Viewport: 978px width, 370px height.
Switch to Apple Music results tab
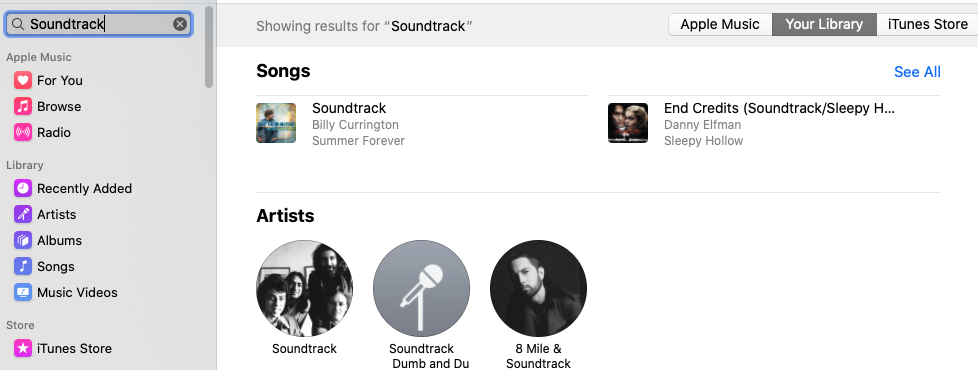point(720,24)
